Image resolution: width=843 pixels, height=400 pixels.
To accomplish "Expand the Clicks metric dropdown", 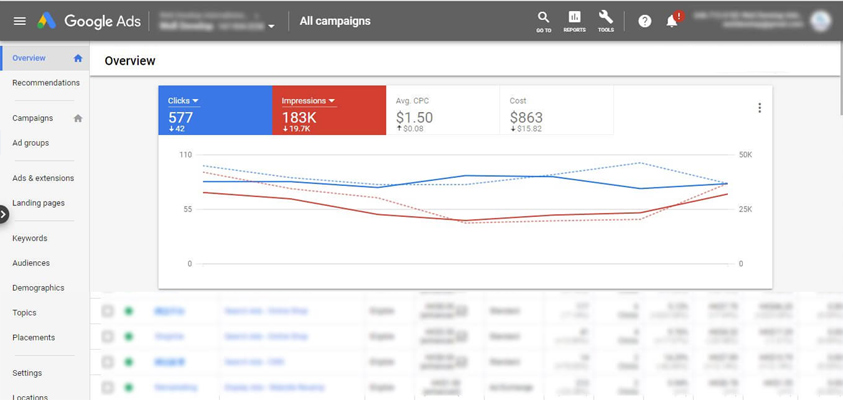I will pos(196,101).
